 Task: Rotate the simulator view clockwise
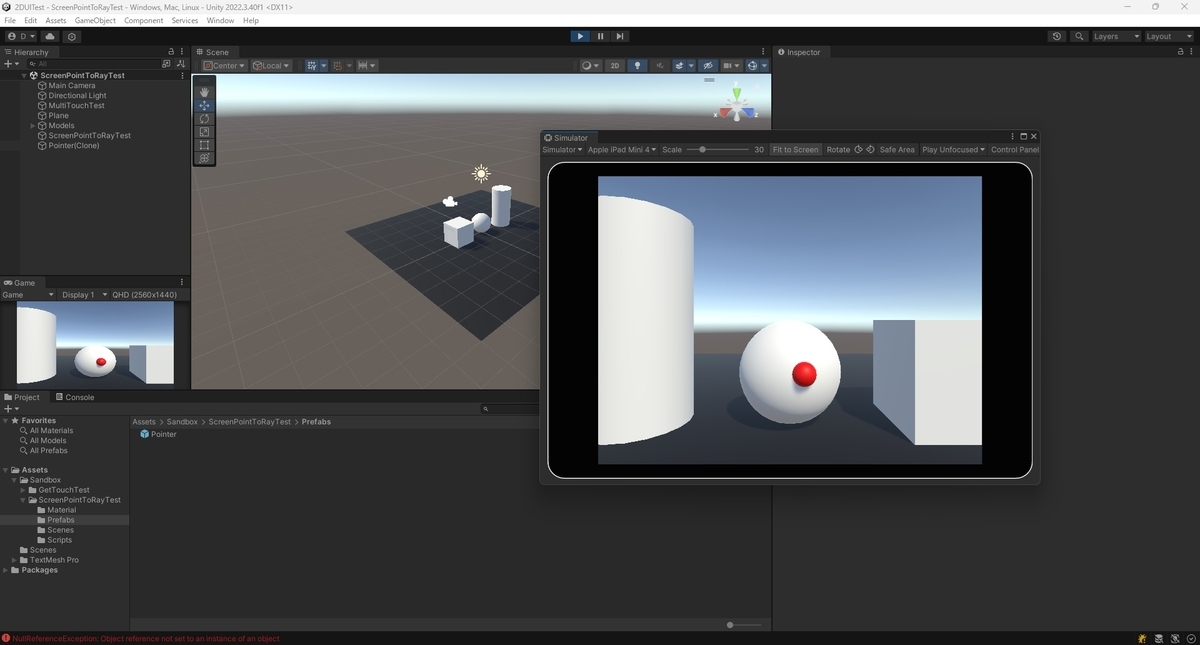click(857, 149)
